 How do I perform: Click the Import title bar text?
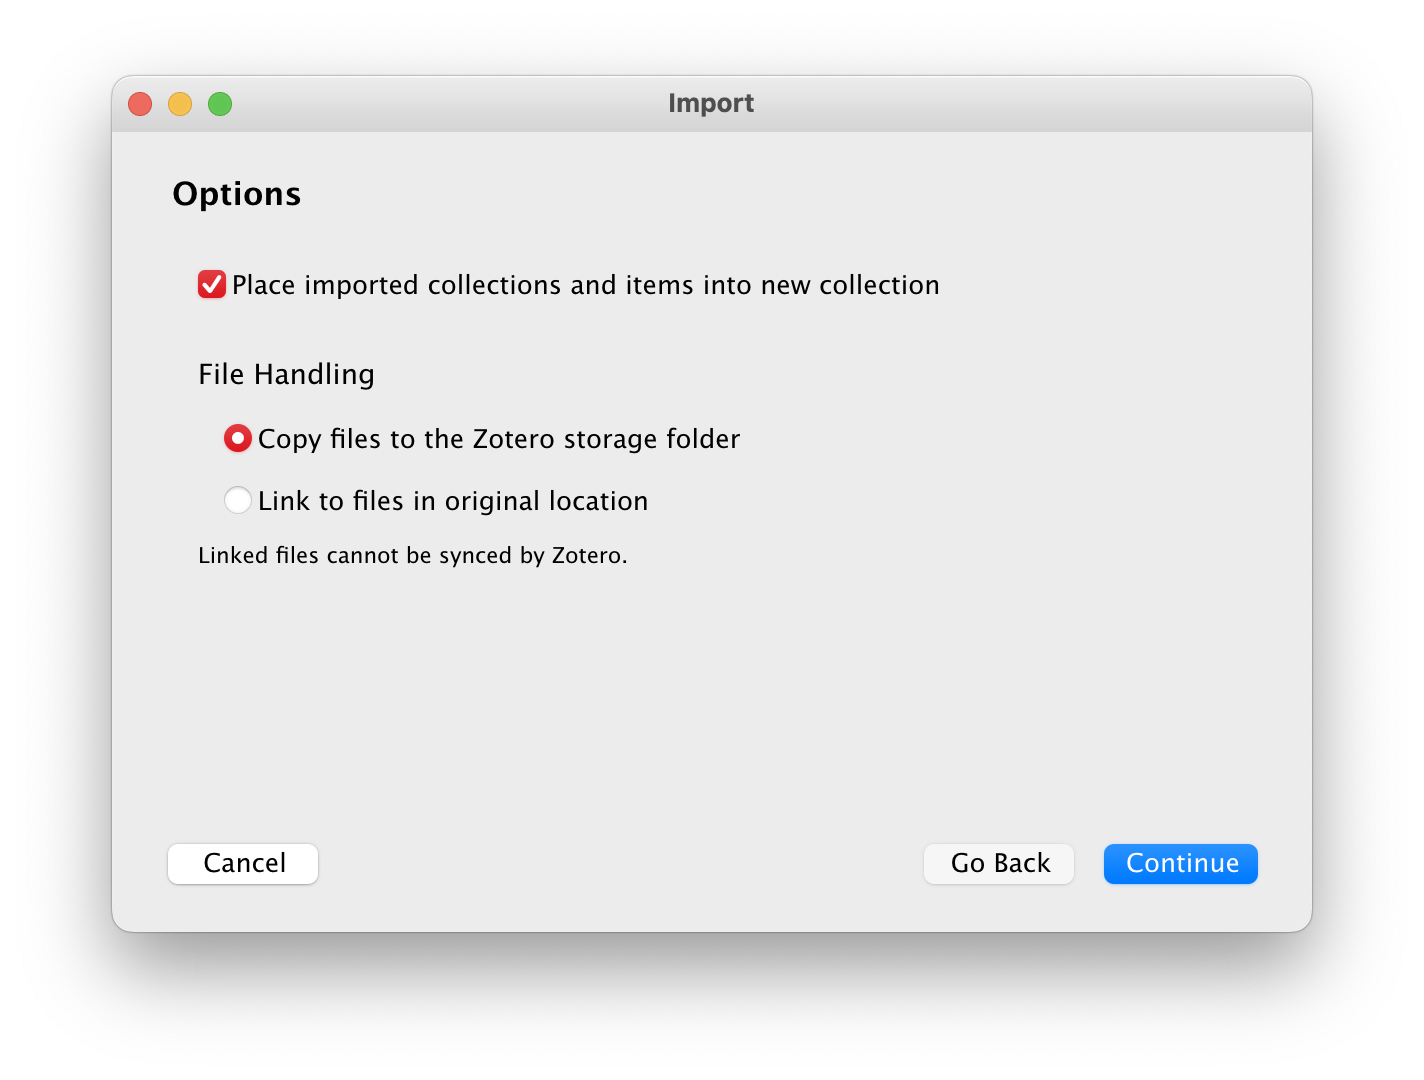710,103
